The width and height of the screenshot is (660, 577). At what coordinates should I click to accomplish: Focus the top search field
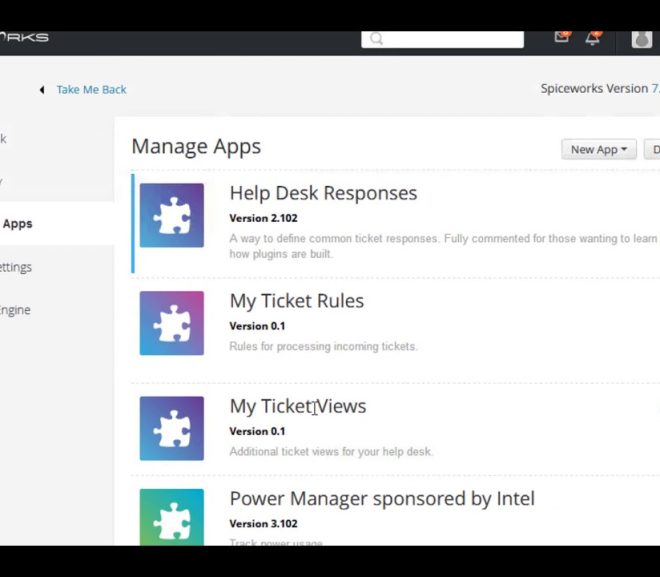442,39
